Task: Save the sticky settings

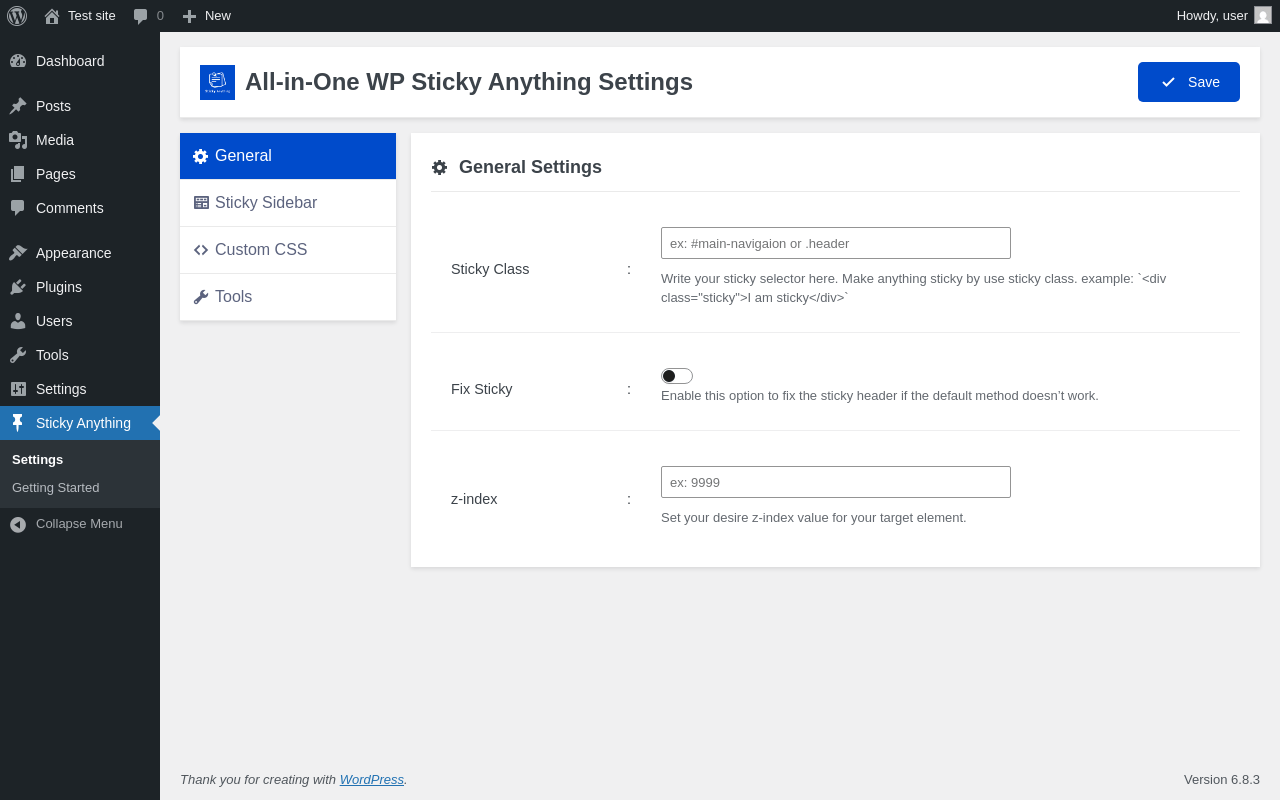Action: (x=1188, y=82)
